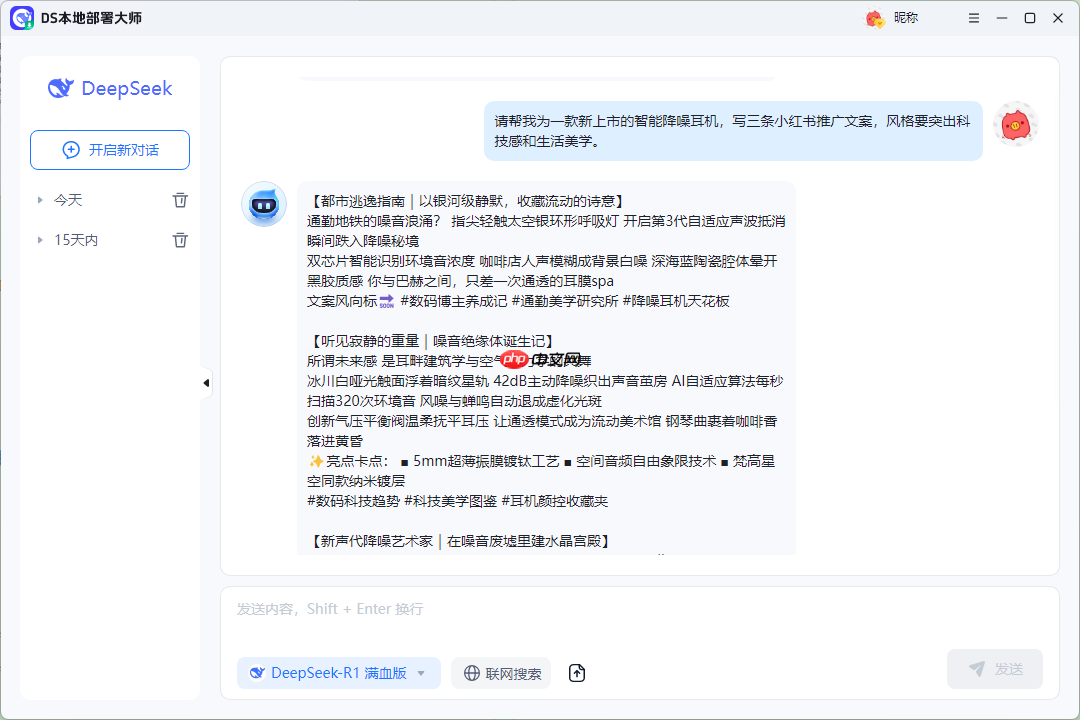Click the send paper-plane icon in 发送 button
Screen dimensions: 1080x720
(975, 669)
